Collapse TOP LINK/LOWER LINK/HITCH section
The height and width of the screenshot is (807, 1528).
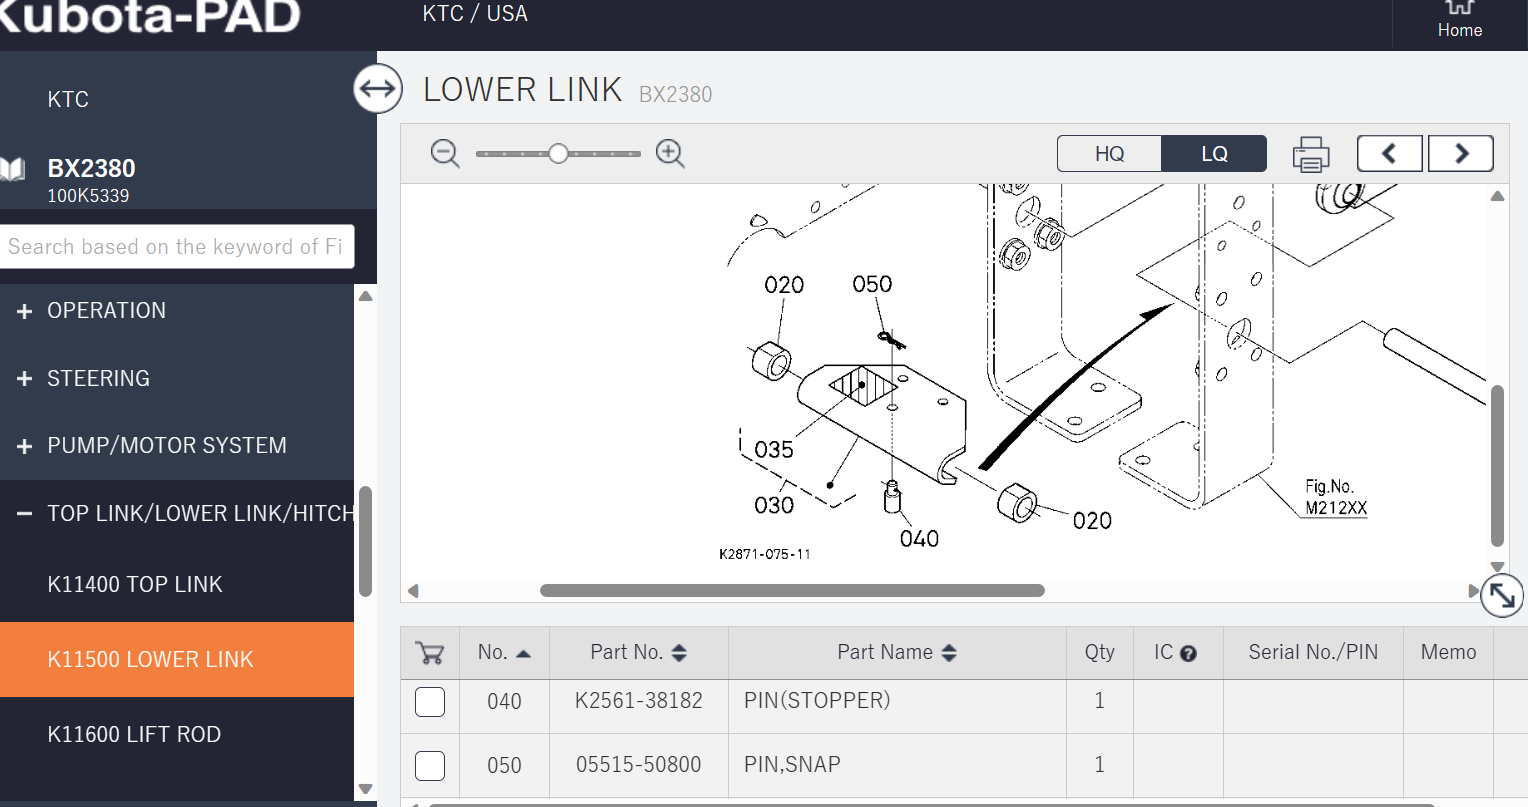(x=25, y=515)
